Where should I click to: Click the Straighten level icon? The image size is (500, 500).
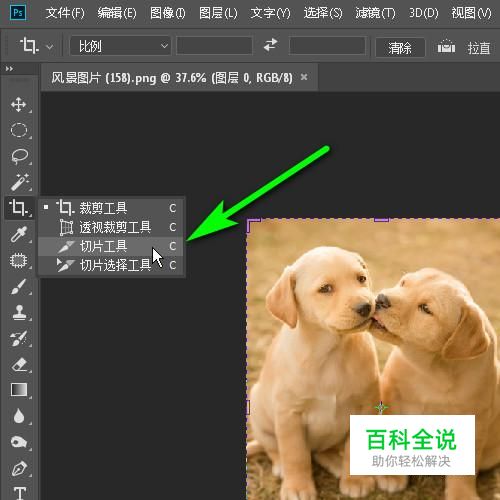[446, 47]
